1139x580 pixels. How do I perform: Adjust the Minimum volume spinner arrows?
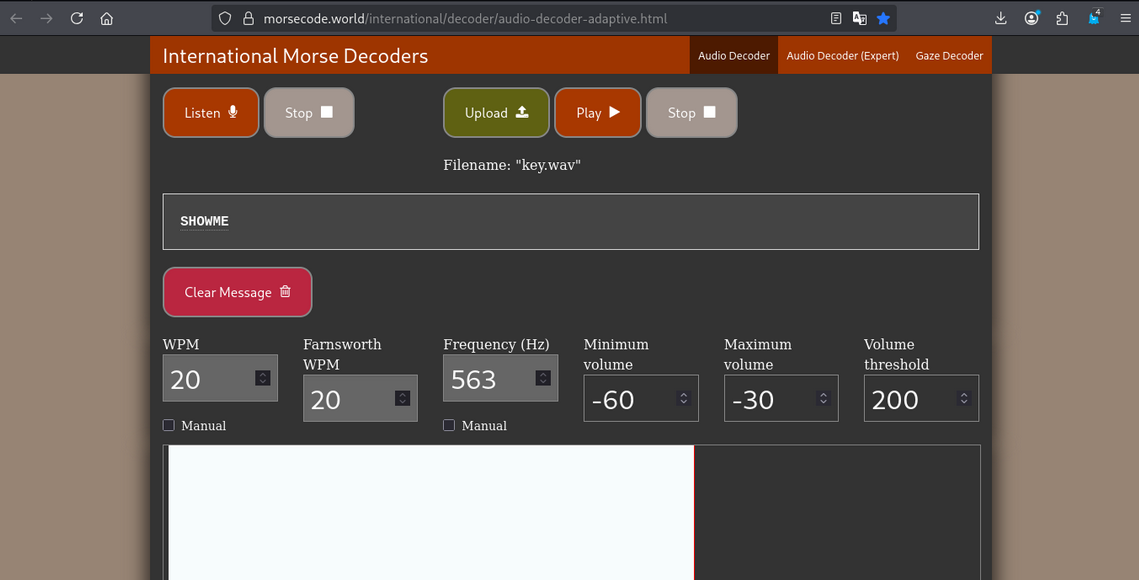(x=683, y=398)
